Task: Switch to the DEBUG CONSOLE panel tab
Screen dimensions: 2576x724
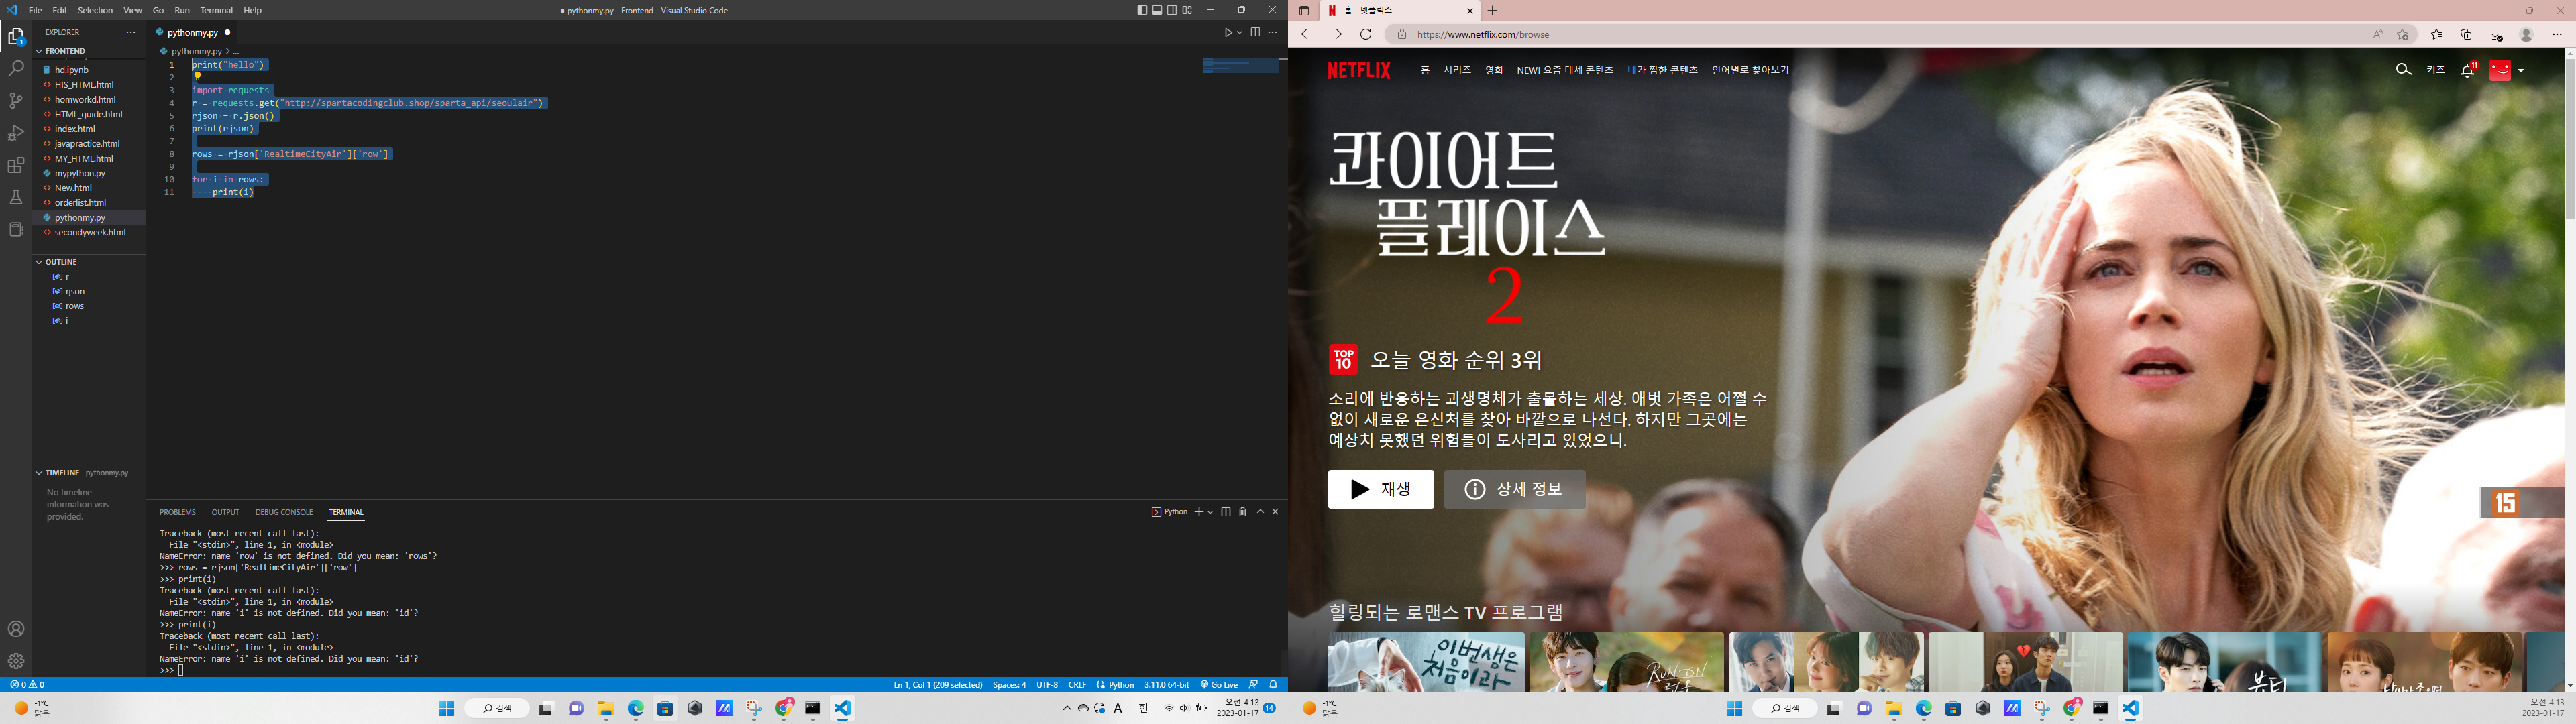Action: pos(284,512)
